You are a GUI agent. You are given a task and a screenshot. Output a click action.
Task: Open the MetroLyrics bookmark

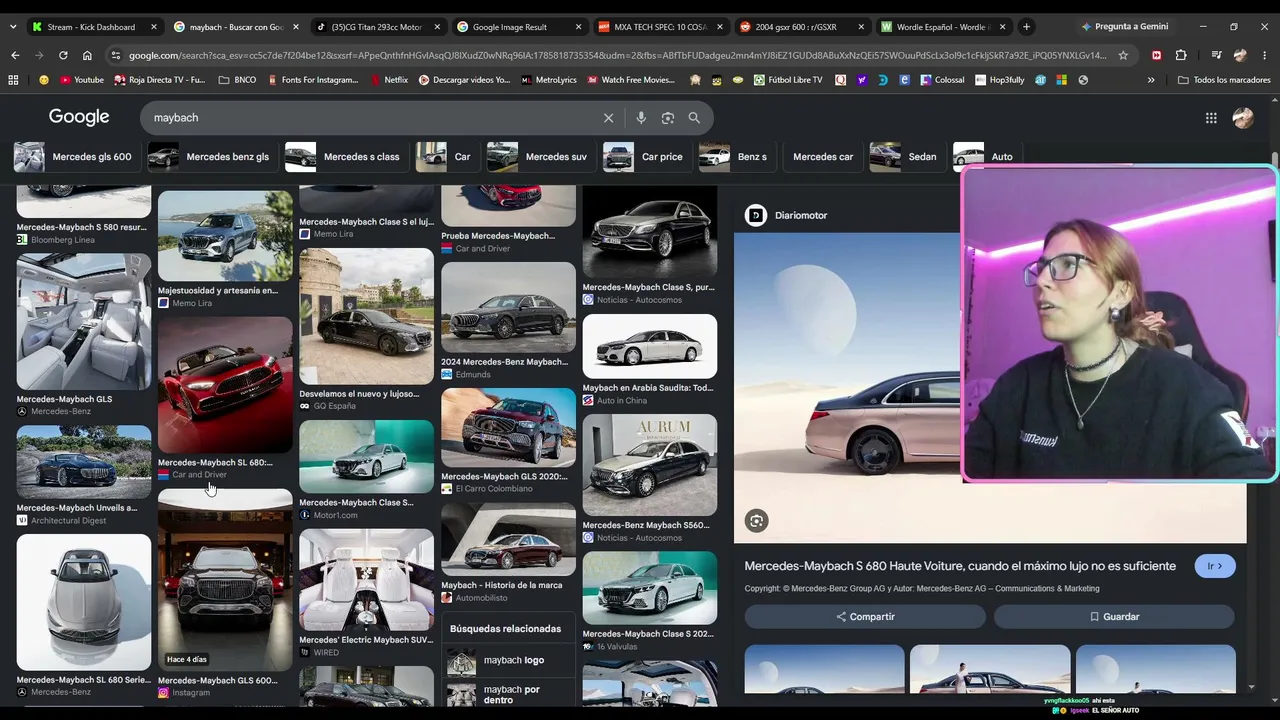tap(549, 80)
